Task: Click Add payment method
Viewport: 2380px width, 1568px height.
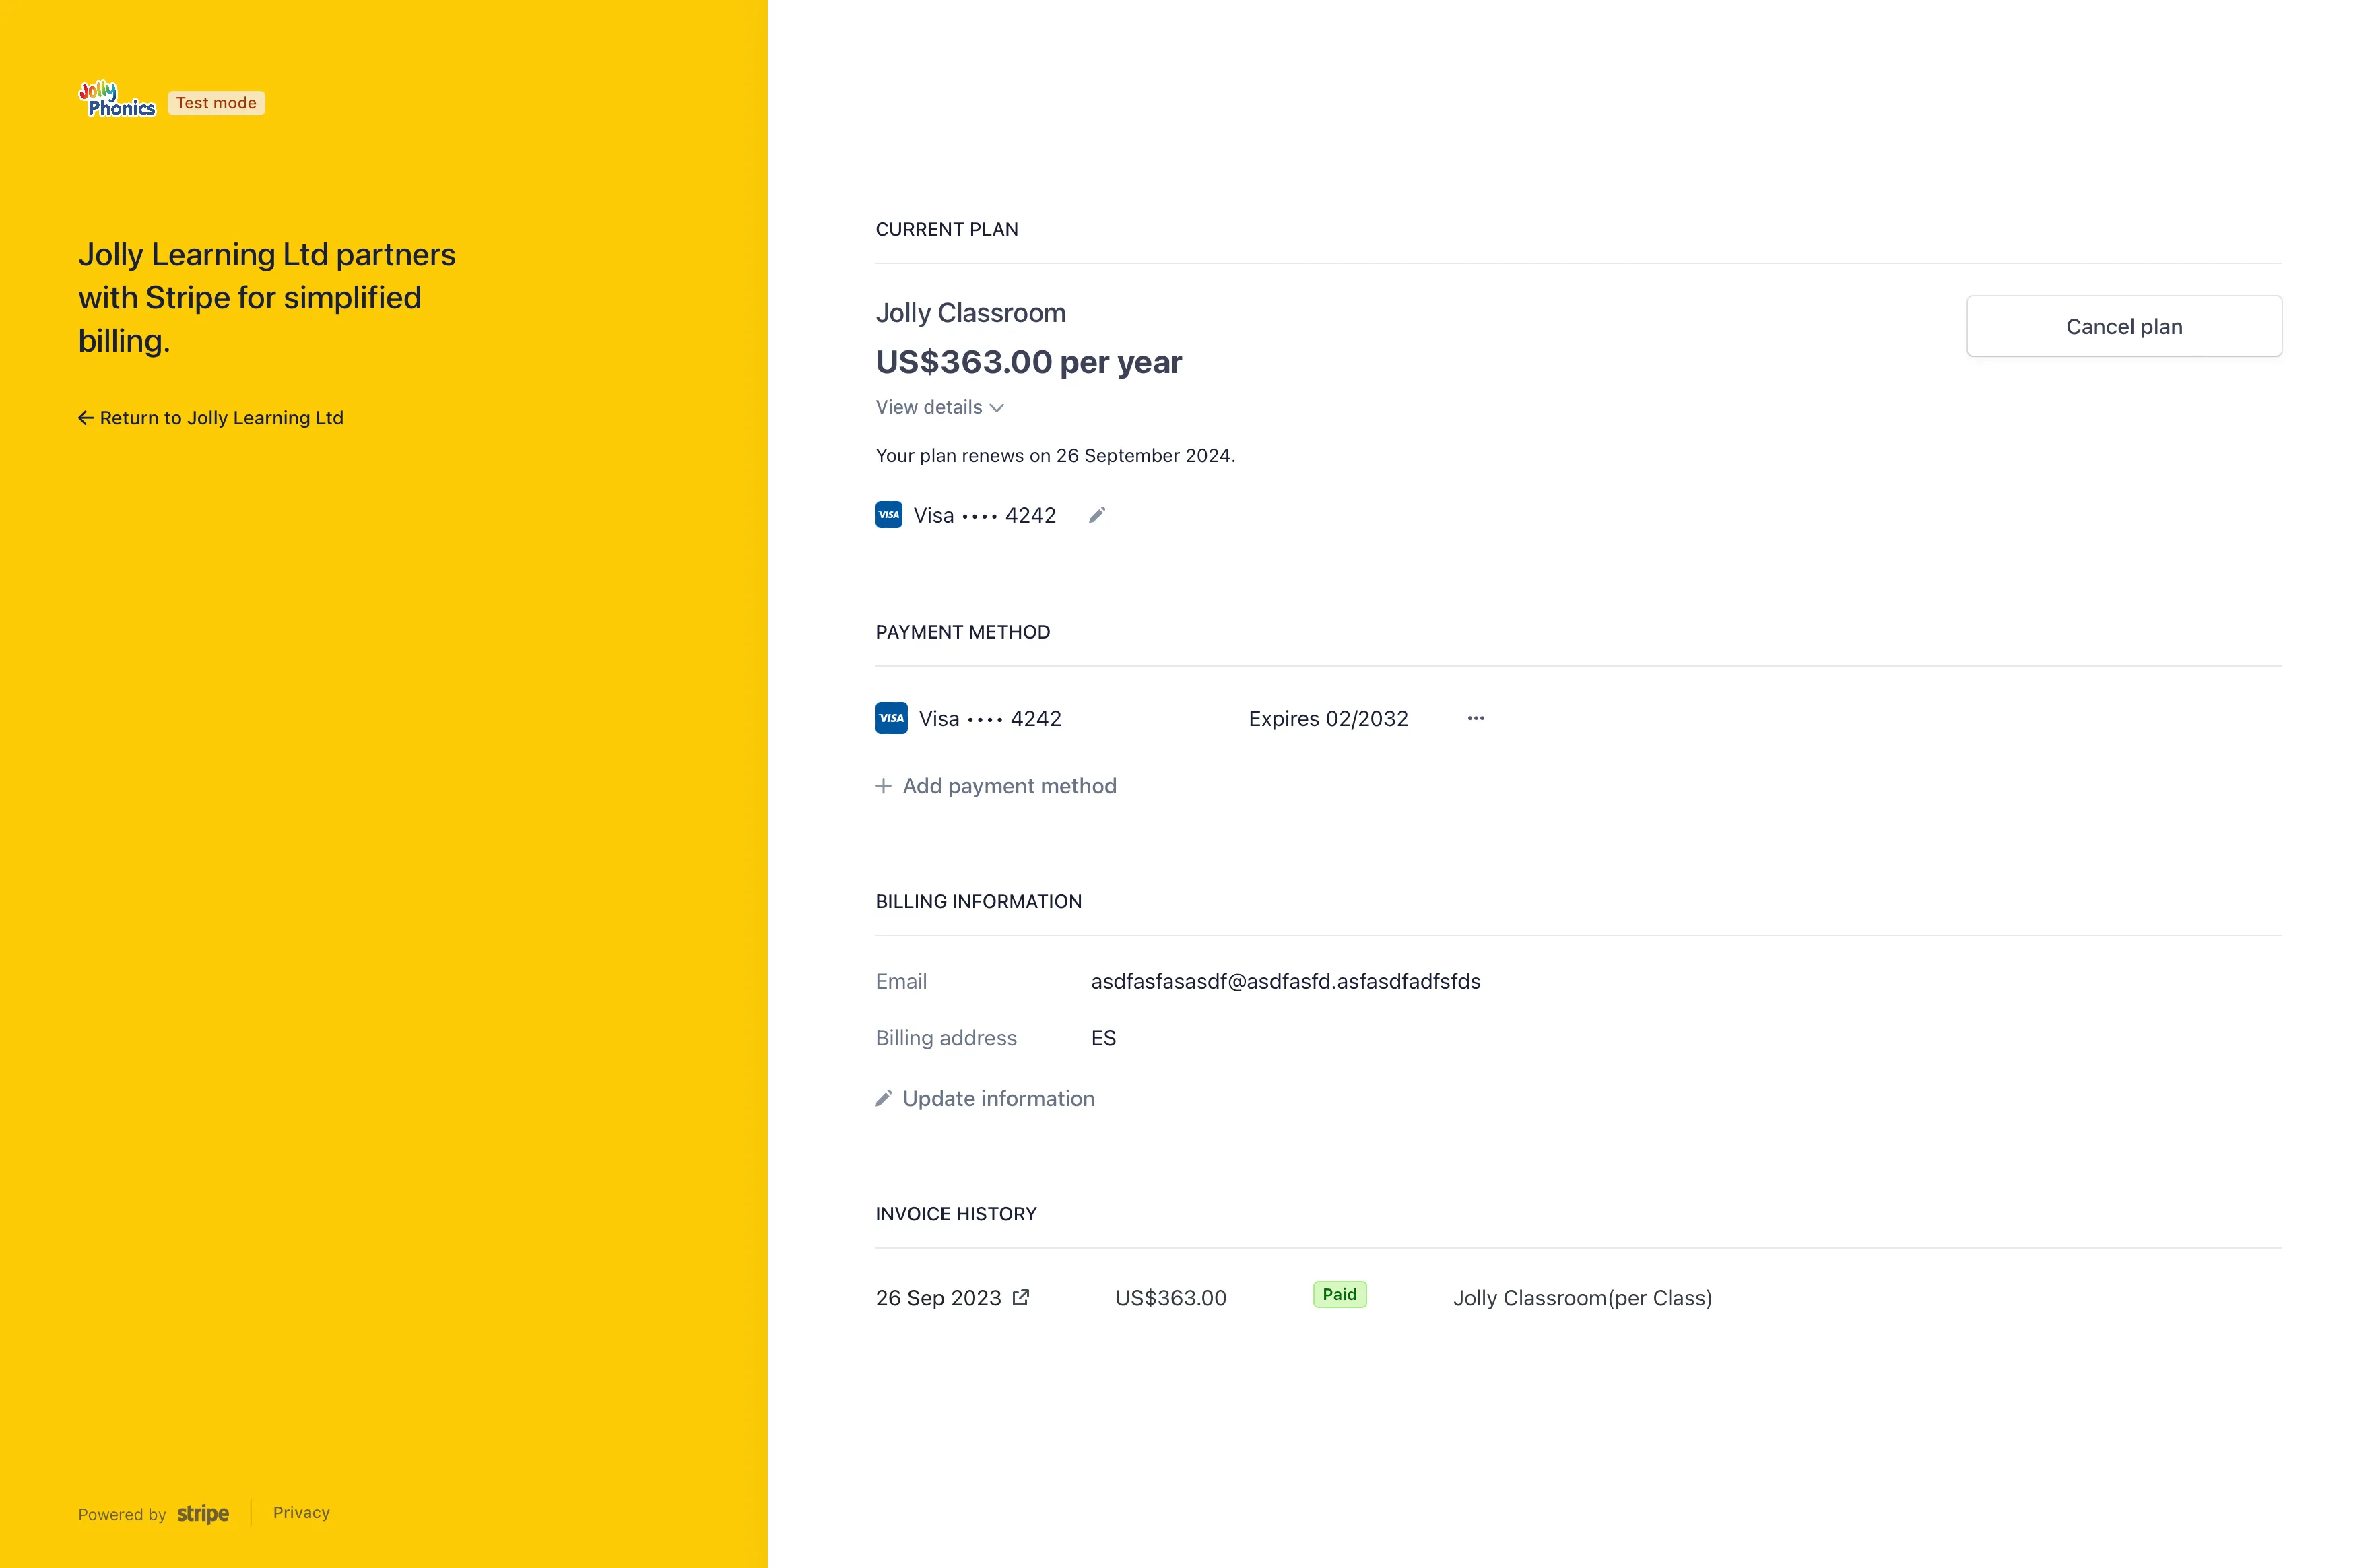Action: click(x=1009, y=786)
